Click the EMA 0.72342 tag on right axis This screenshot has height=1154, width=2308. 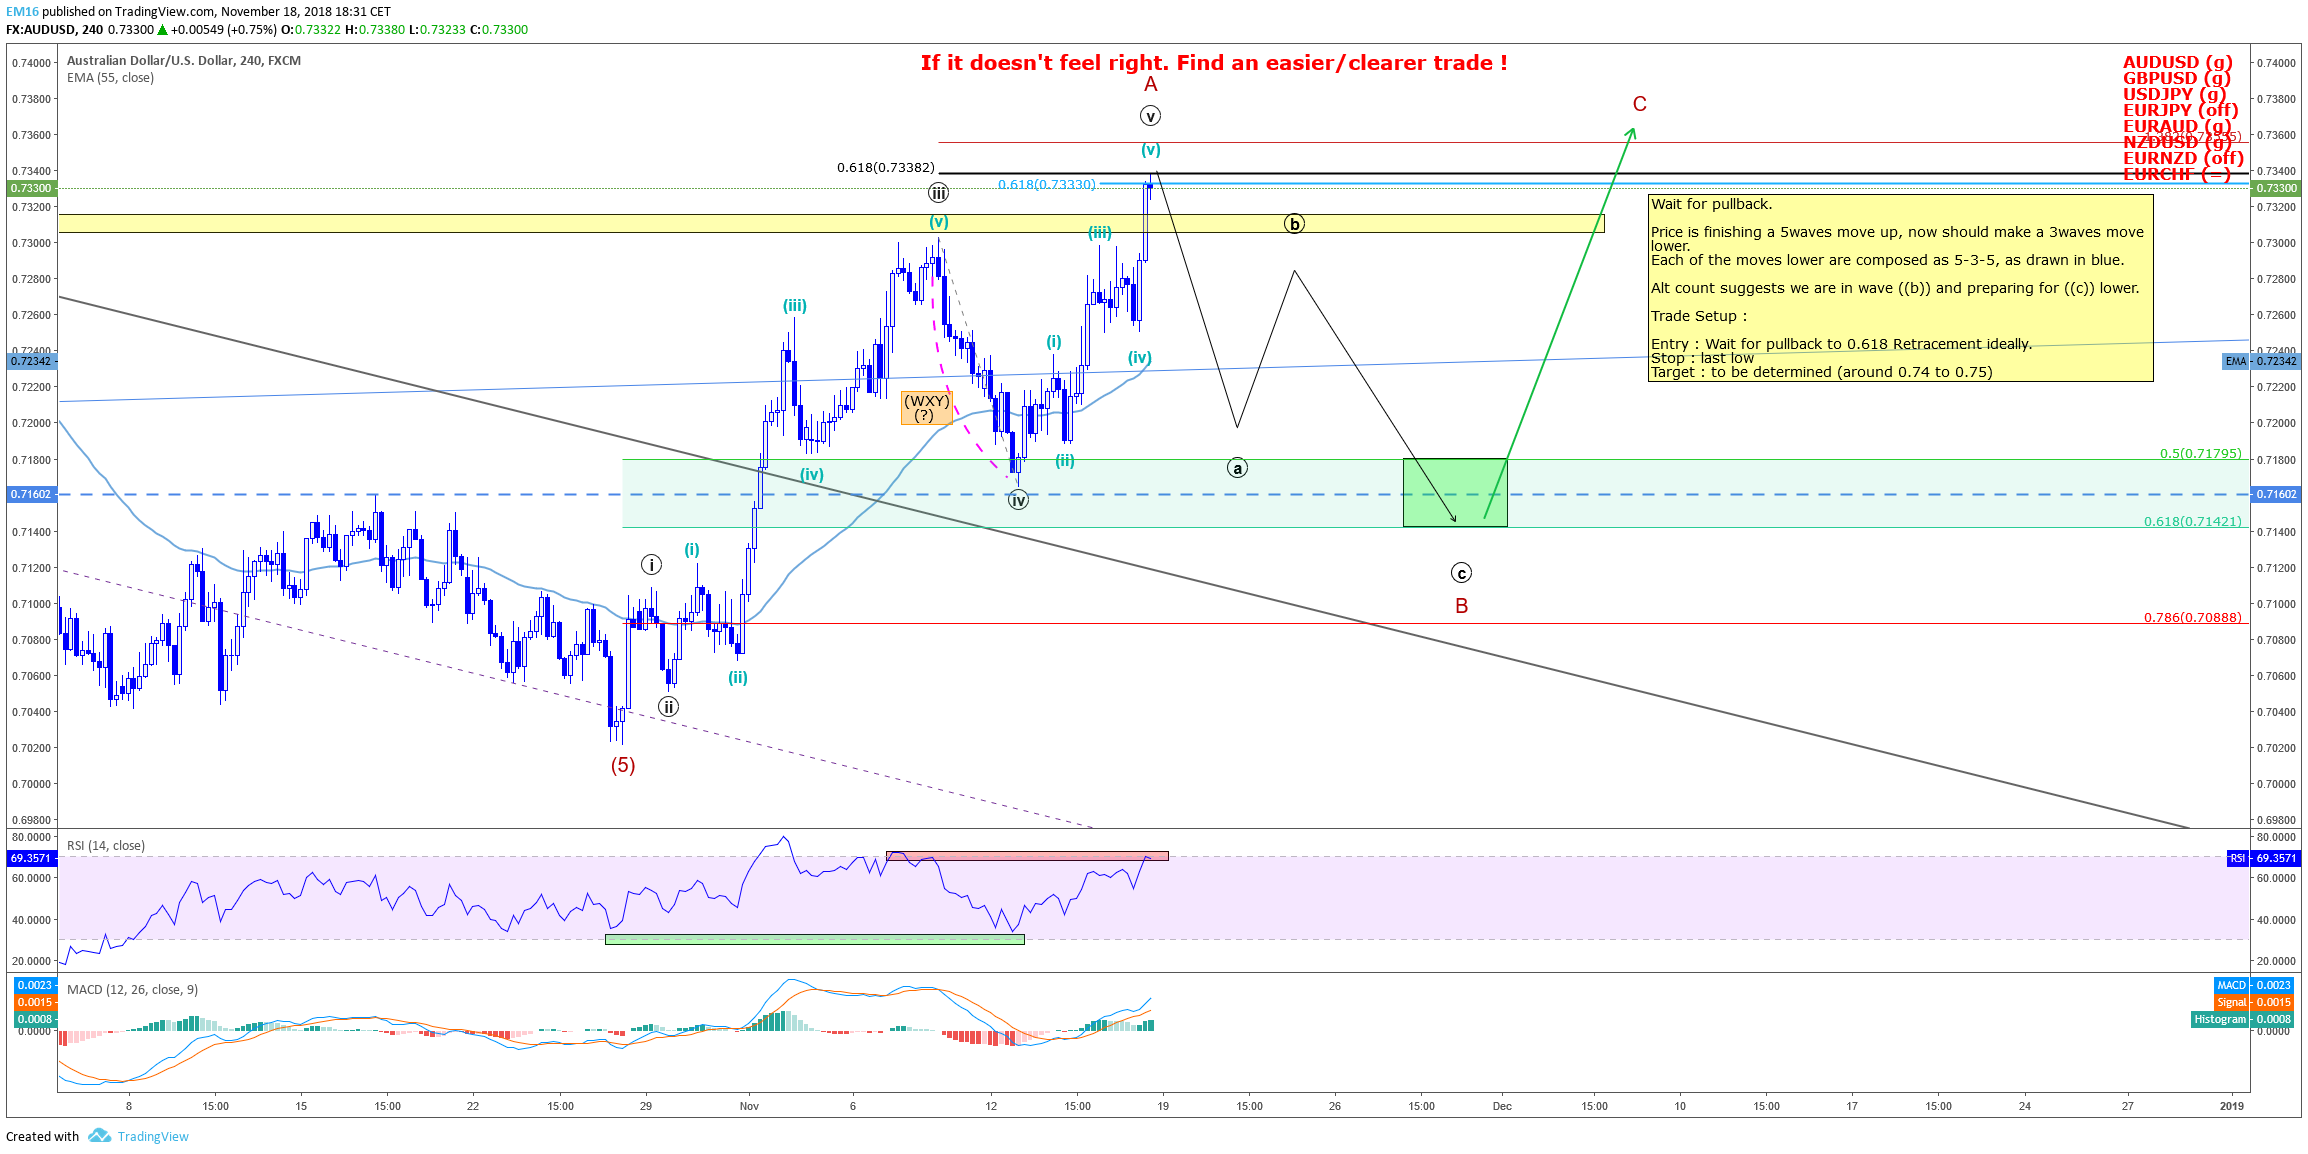tap(2262, 361)
